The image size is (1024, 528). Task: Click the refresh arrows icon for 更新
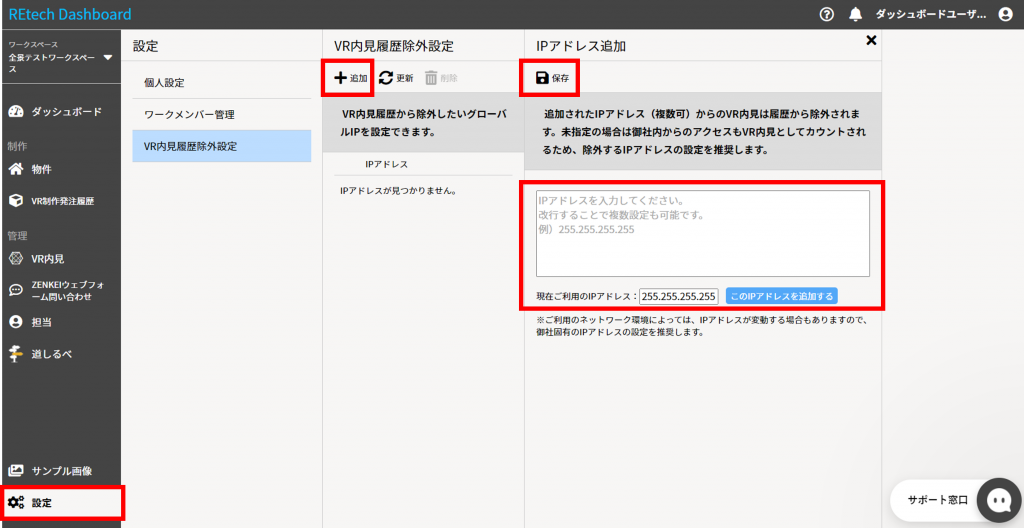tap(386, 78)
